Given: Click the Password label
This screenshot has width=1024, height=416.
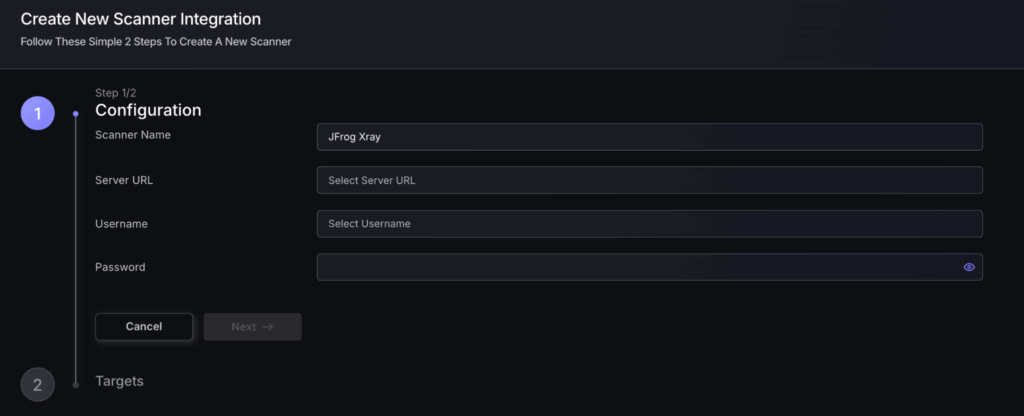Looking at the screenshot, I should point(120,267).
